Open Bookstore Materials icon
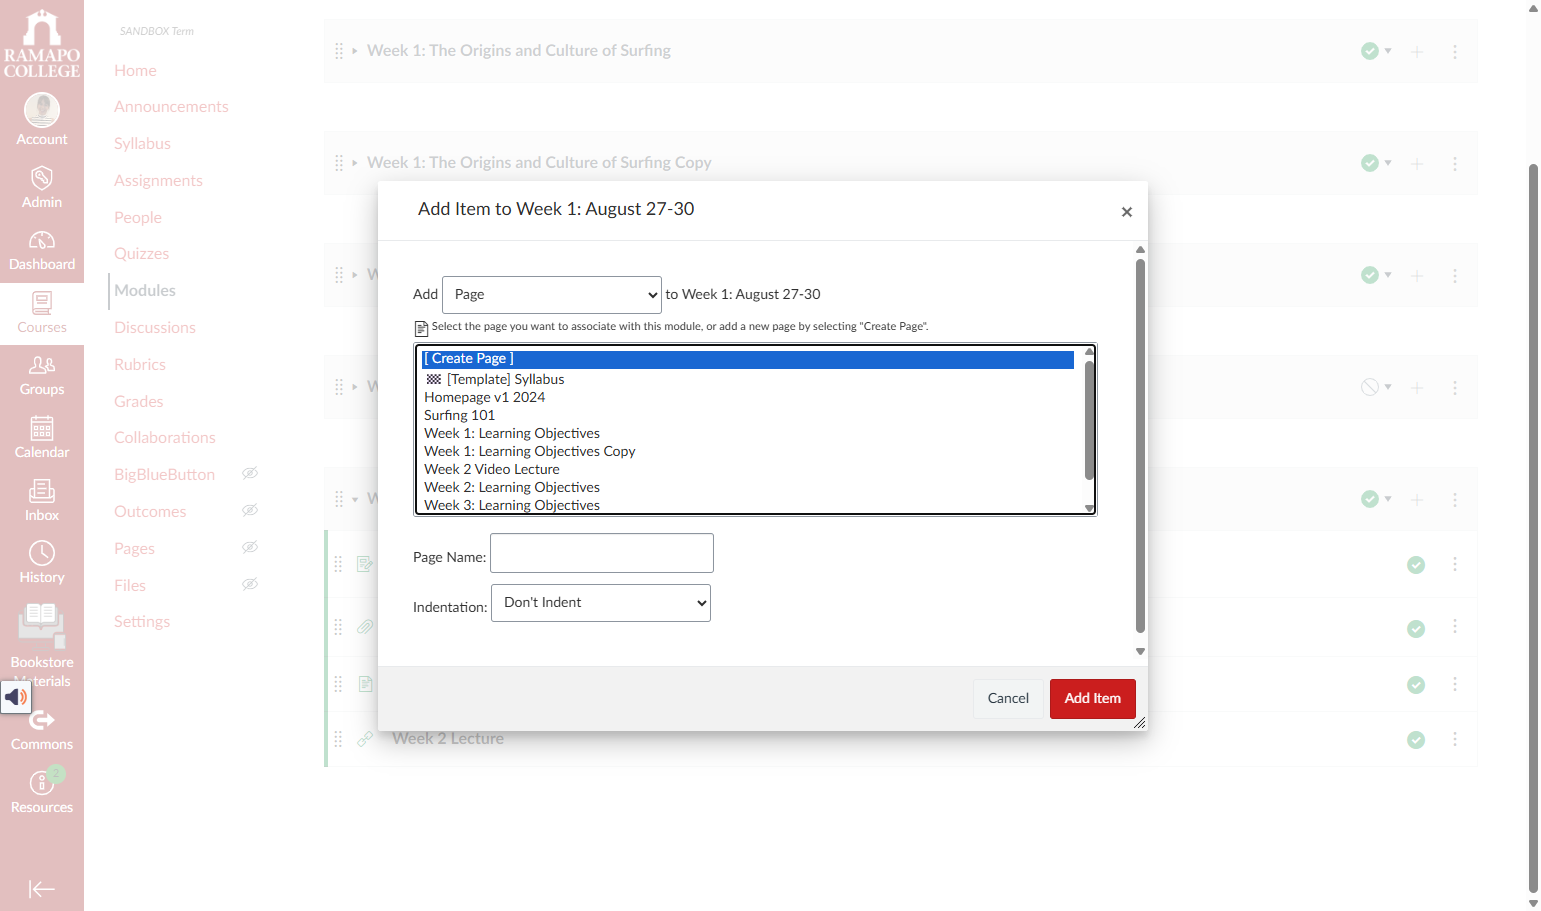This screenshot has width=1541, height=911. pos(42,645)
